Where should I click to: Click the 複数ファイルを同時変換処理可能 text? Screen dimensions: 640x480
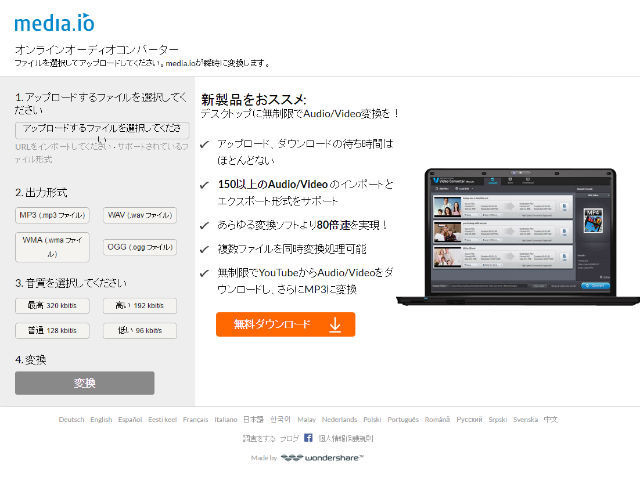(x=291, y=249)
